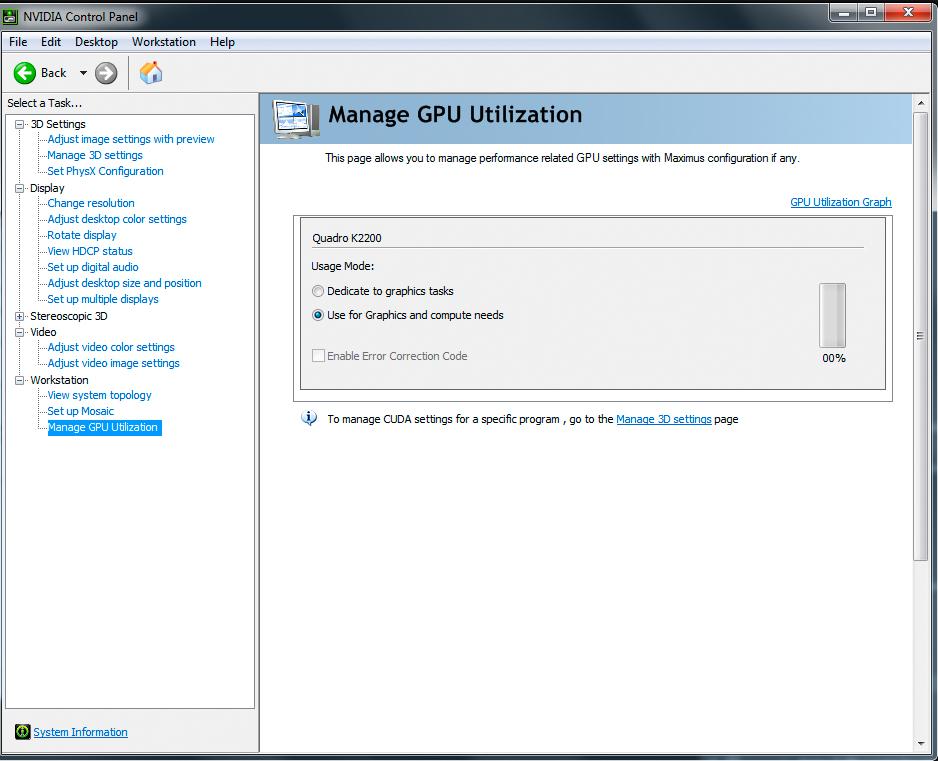Image resolution: width=938 pixels, height=761 pixels.
Task: Click the scrollbar up arrow
Action: click(x=920, y=104)
